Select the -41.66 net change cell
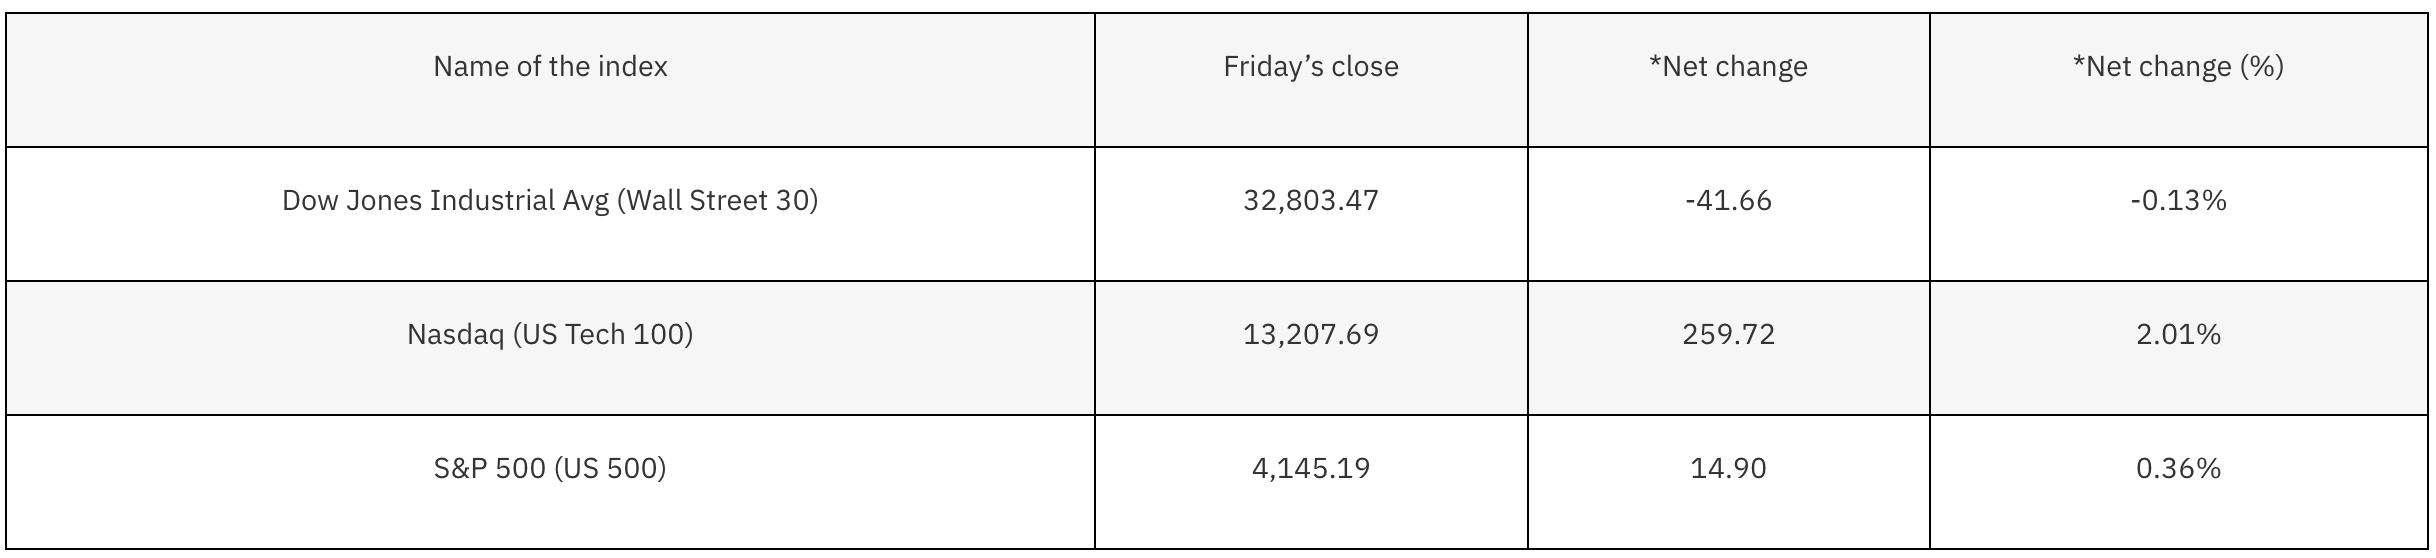Viewport: 2436px width, 558px height. (x=1728, y=201)
